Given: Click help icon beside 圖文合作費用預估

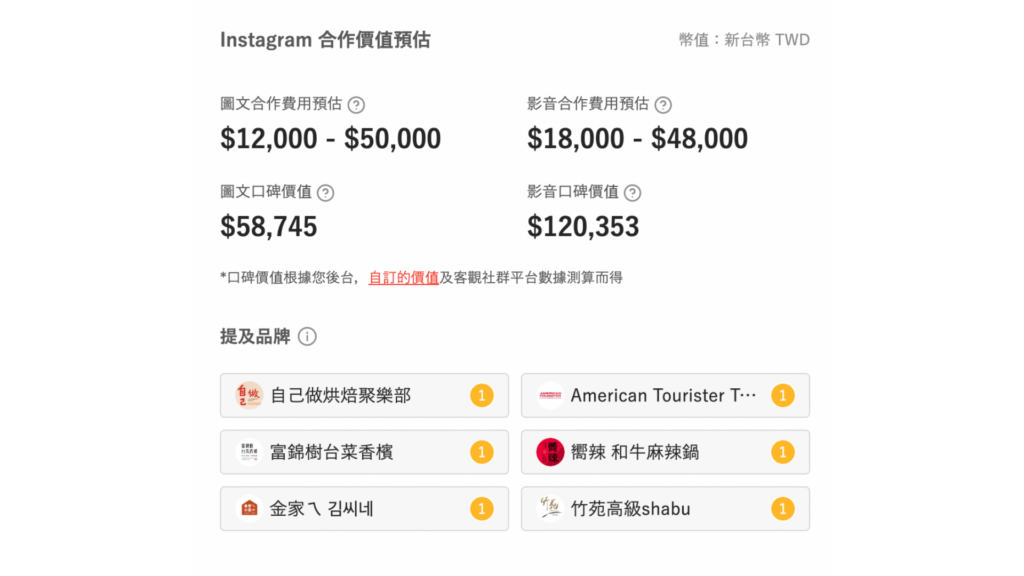Looking at the screenshot, I should (x=356, y=104).
